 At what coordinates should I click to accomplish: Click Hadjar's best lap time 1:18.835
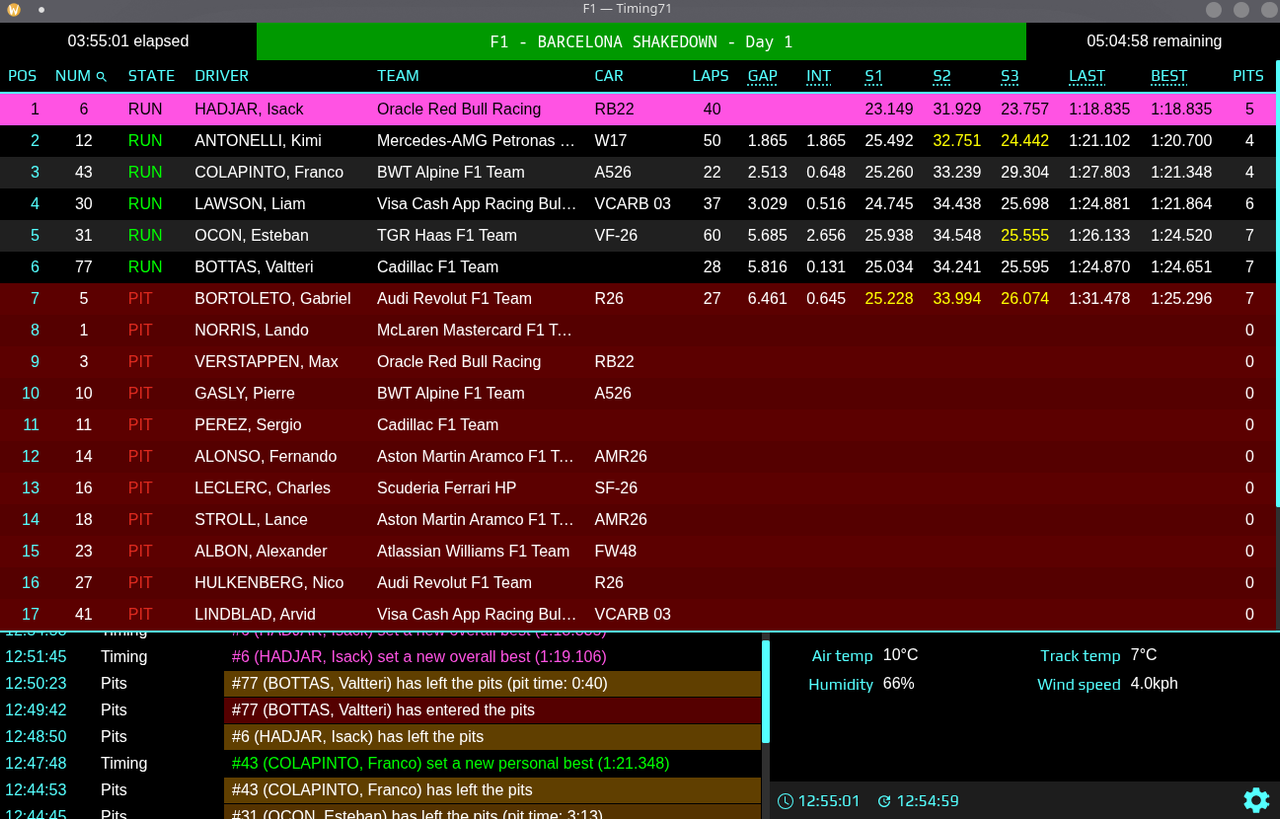point(1181,109)
